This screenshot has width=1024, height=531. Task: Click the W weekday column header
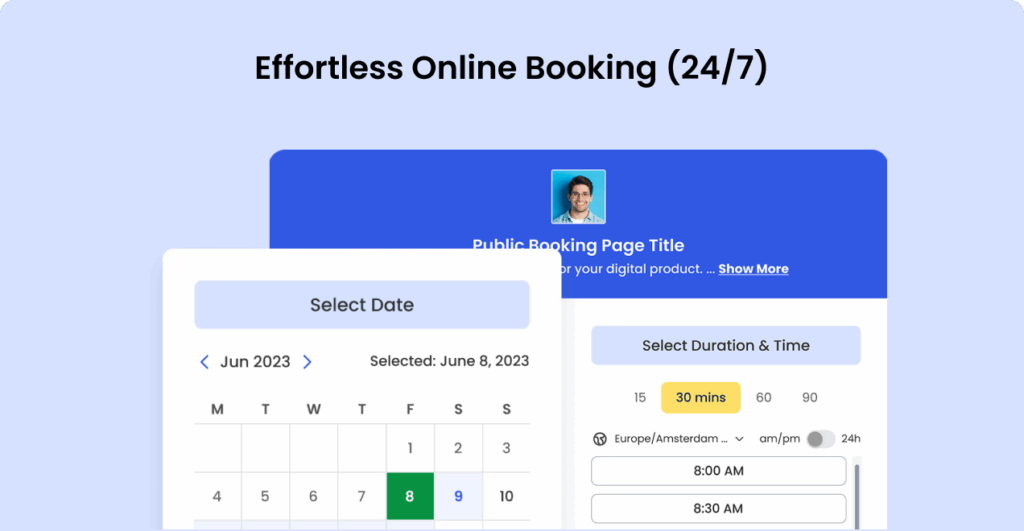click(313, 410)
